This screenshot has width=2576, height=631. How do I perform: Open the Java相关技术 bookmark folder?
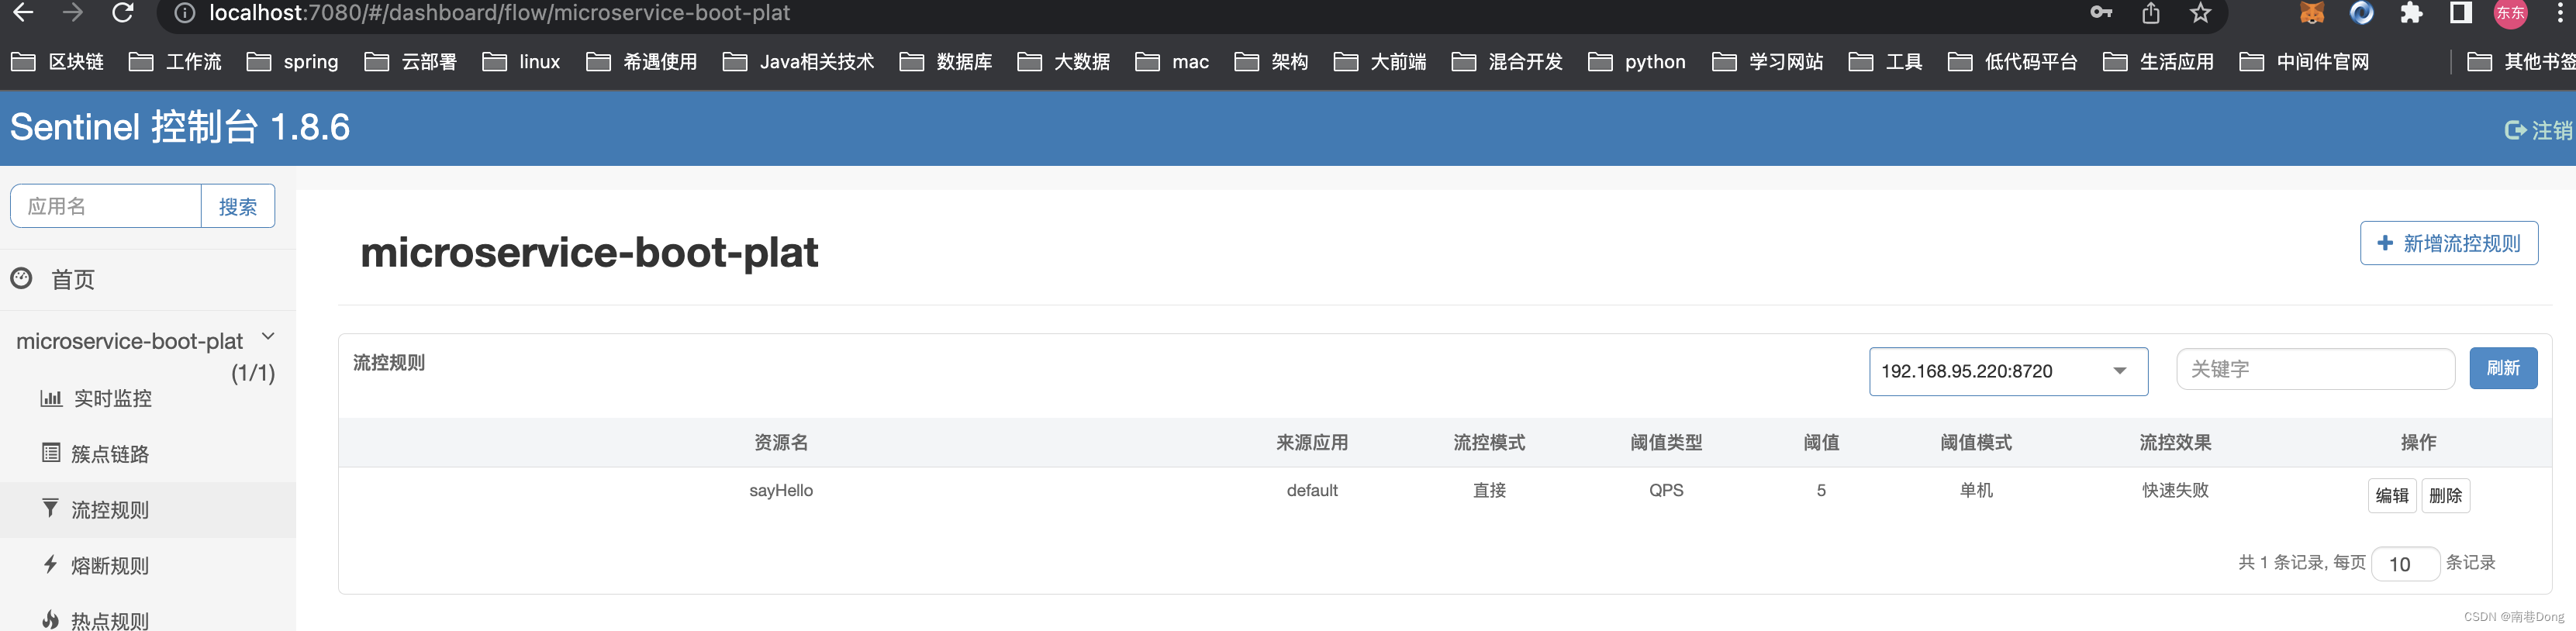(x=798, y=62)
